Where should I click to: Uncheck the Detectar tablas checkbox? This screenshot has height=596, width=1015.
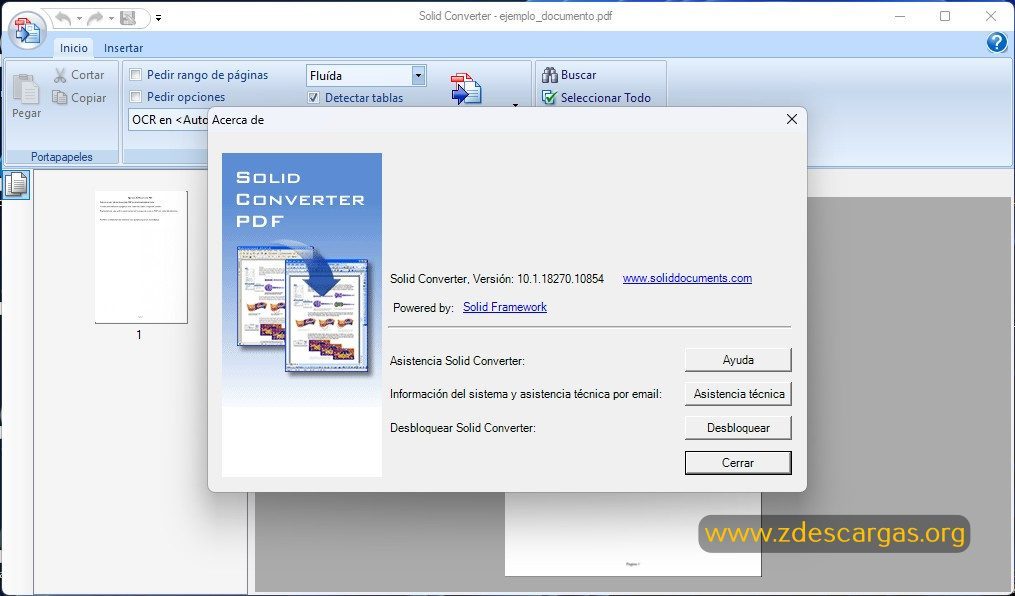coord(313,98)
